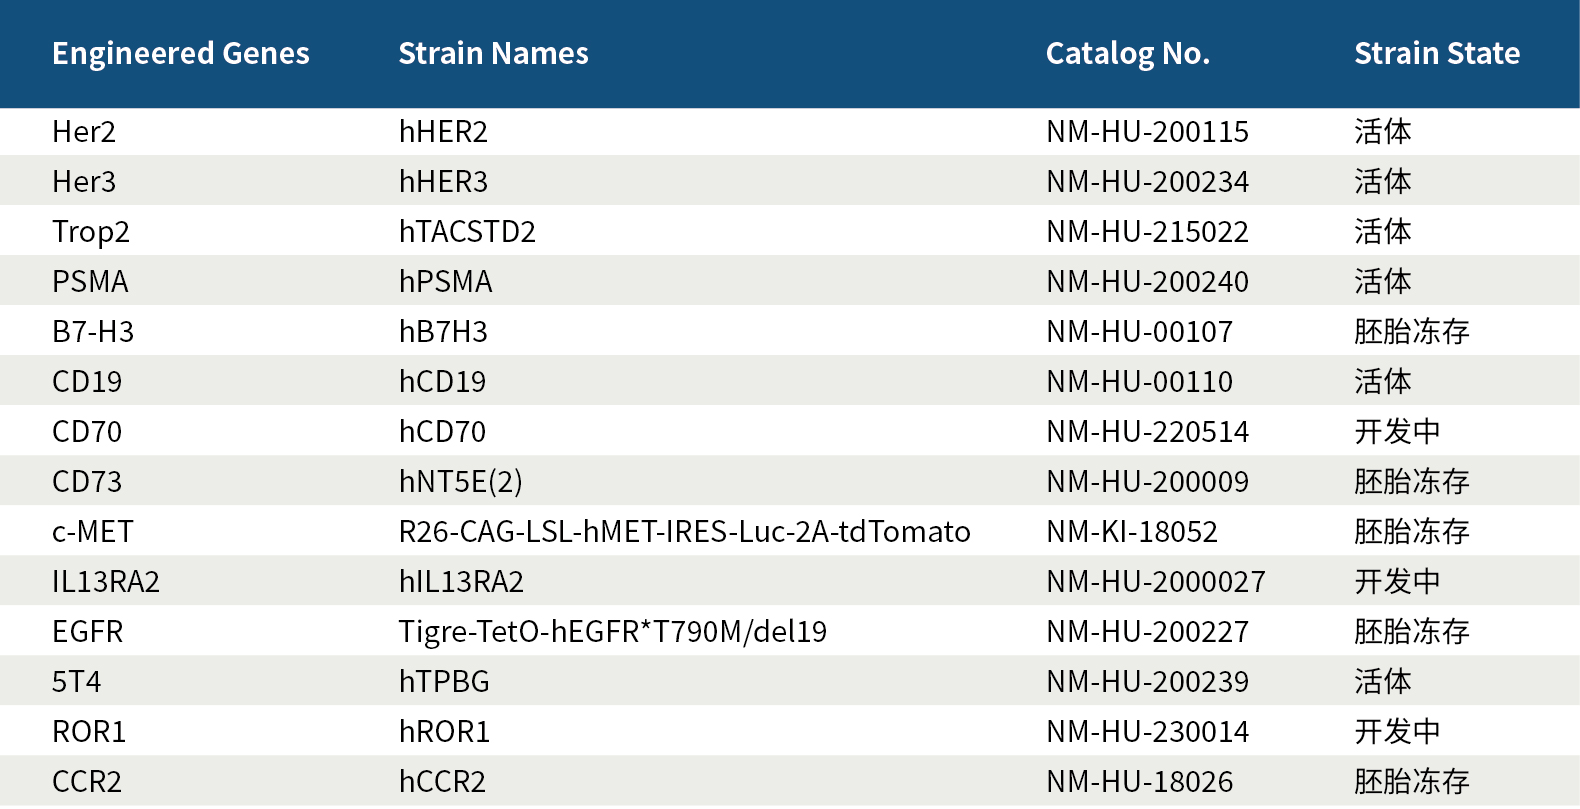
Task: Click the Catalog No. column header
Action: pyautogui.click(x=1127, y=54)
